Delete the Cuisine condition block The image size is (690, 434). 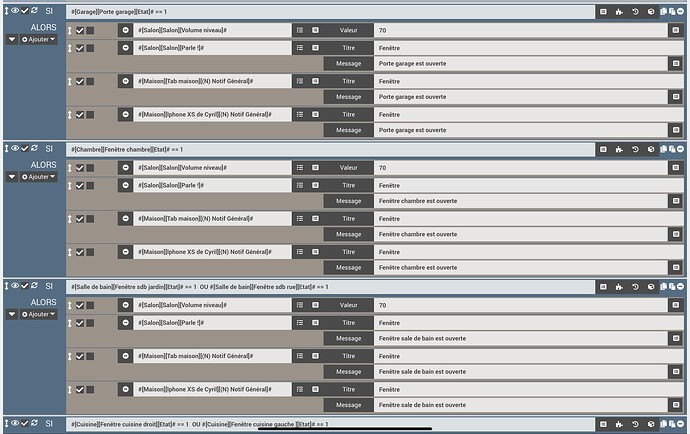point(680,424)
